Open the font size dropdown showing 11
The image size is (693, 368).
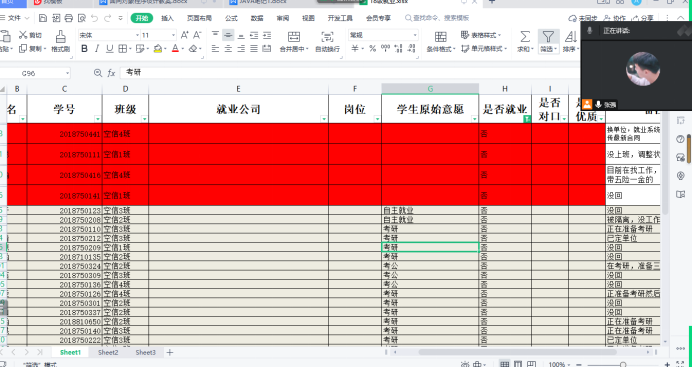[x=173, y=35]
